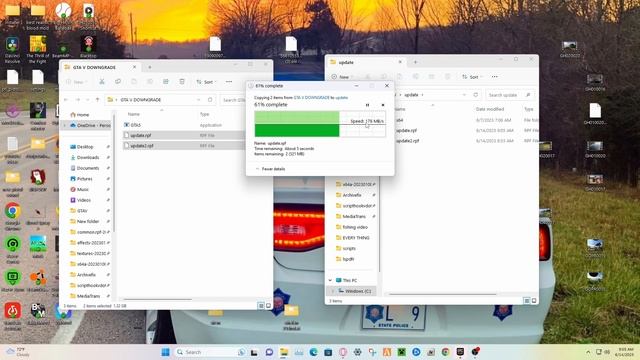The height and width of the screenshot is (360, 640).
Task: Click Copy icon in GTA V DOWNGRADE toolbar
Action: 118,82
